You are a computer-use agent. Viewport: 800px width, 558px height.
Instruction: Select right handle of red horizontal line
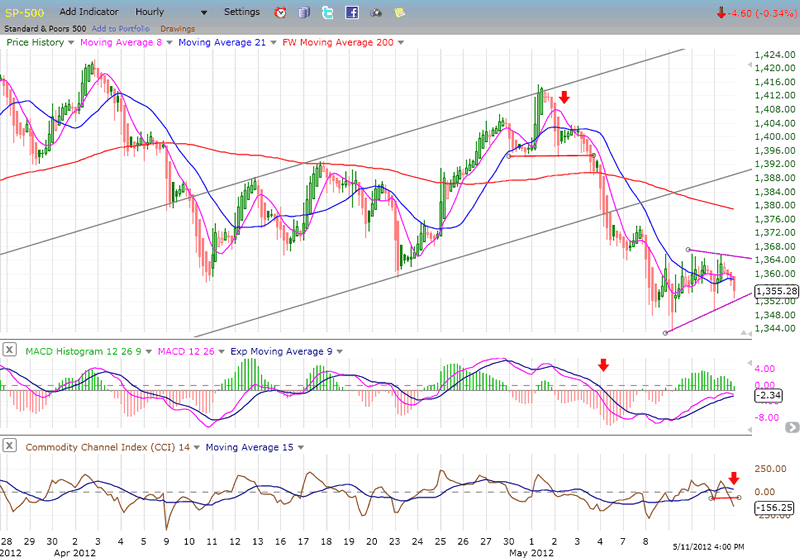[593, 156]
